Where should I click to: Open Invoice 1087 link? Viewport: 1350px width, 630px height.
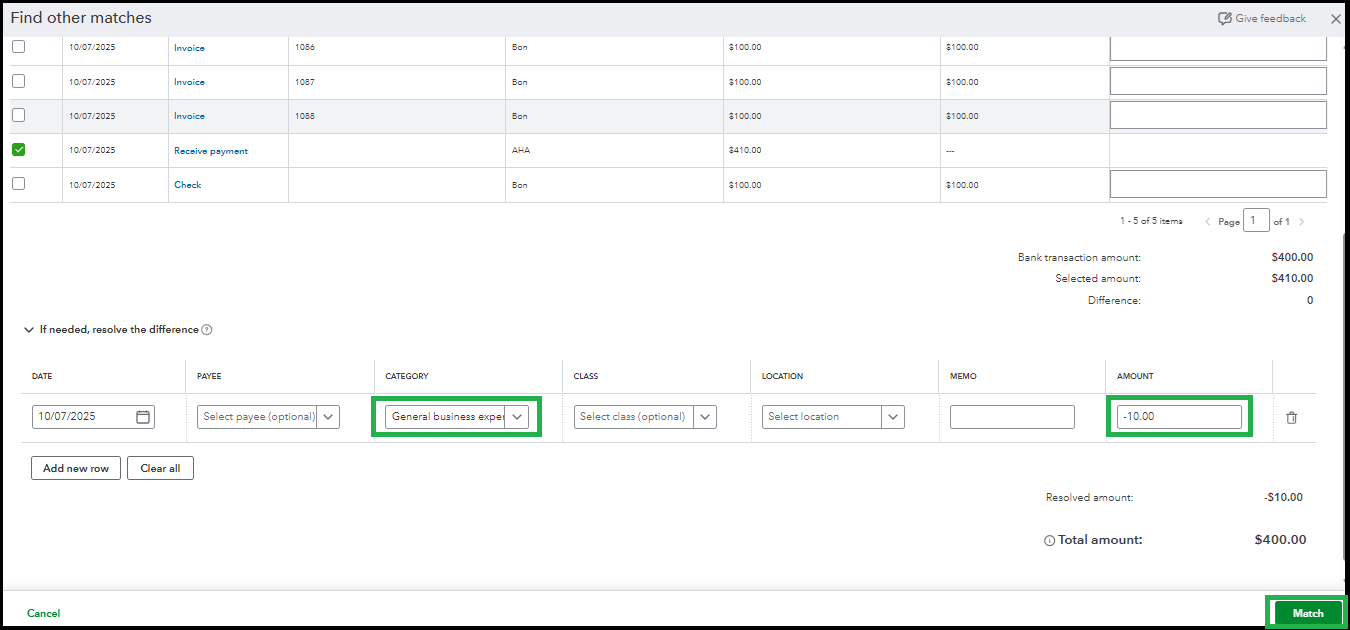pos(189,82)
